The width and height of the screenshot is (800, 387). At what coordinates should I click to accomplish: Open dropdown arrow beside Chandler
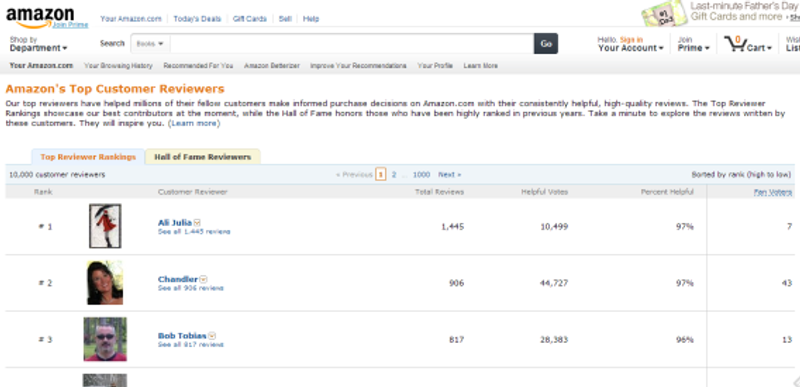click(x=204, y=279)
